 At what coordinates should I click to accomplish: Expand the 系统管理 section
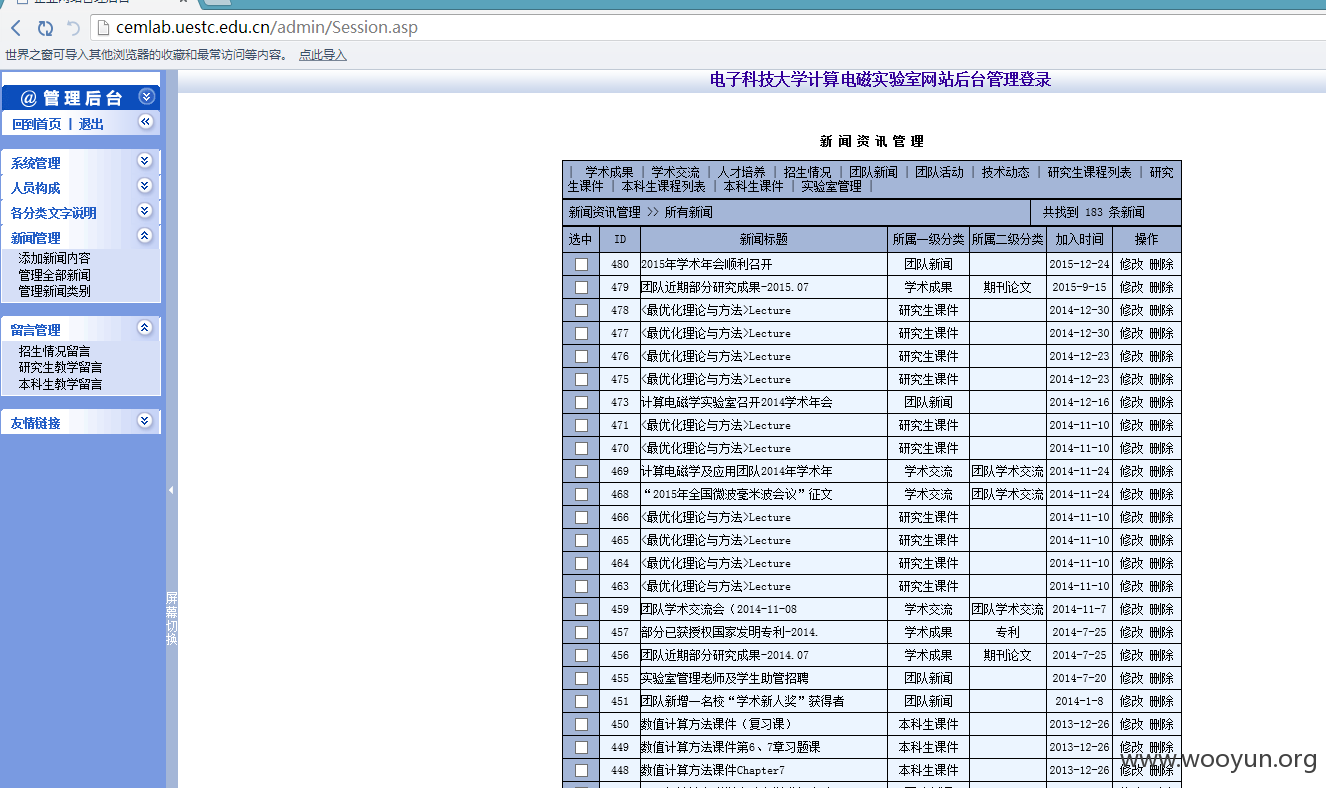click(144, 161)
